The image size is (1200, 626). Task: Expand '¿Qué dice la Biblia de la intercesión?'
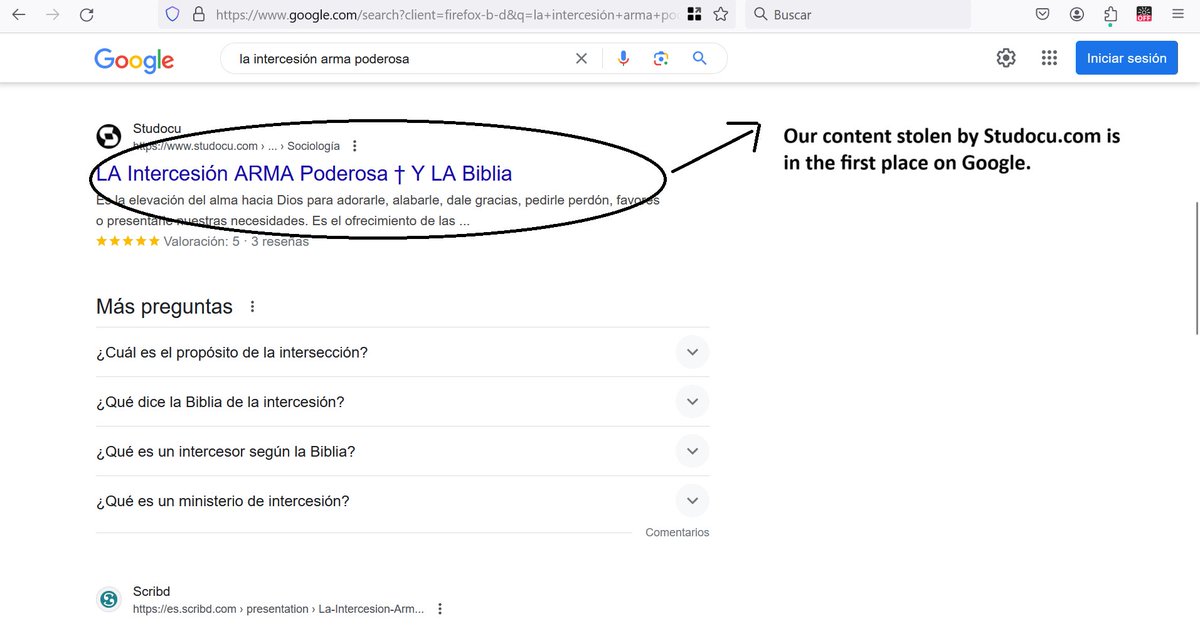(692, 402)
